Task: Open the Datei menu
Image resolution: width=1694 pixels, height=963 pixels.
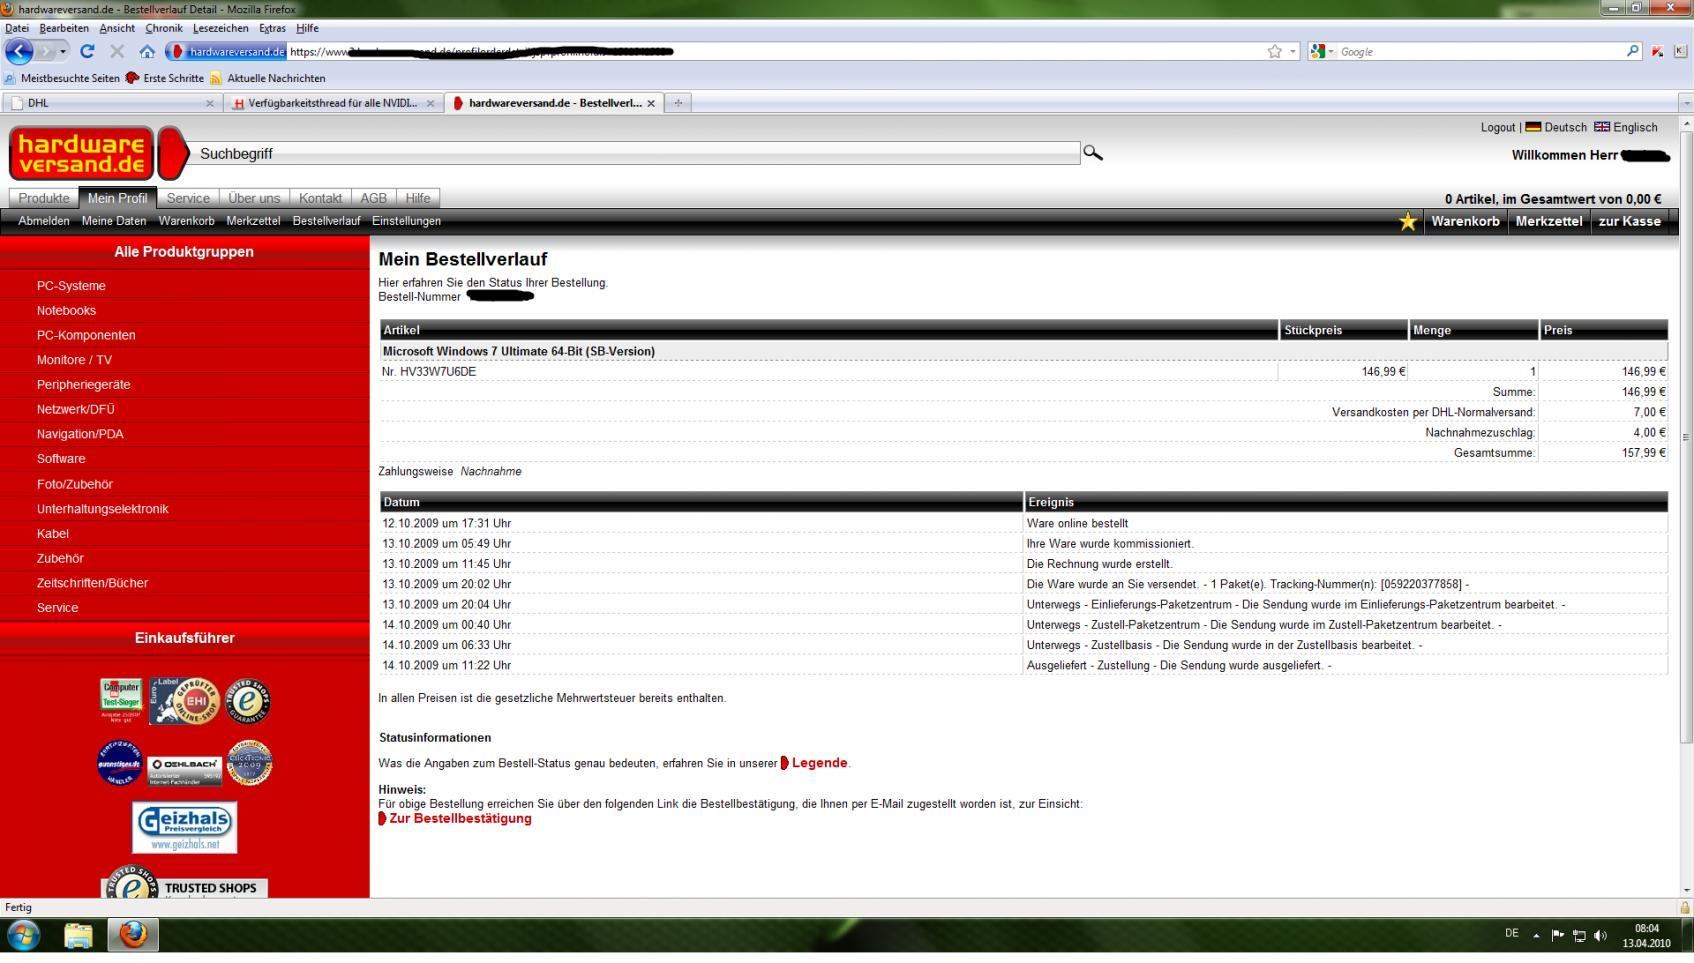Action: (x=17, y=28)
